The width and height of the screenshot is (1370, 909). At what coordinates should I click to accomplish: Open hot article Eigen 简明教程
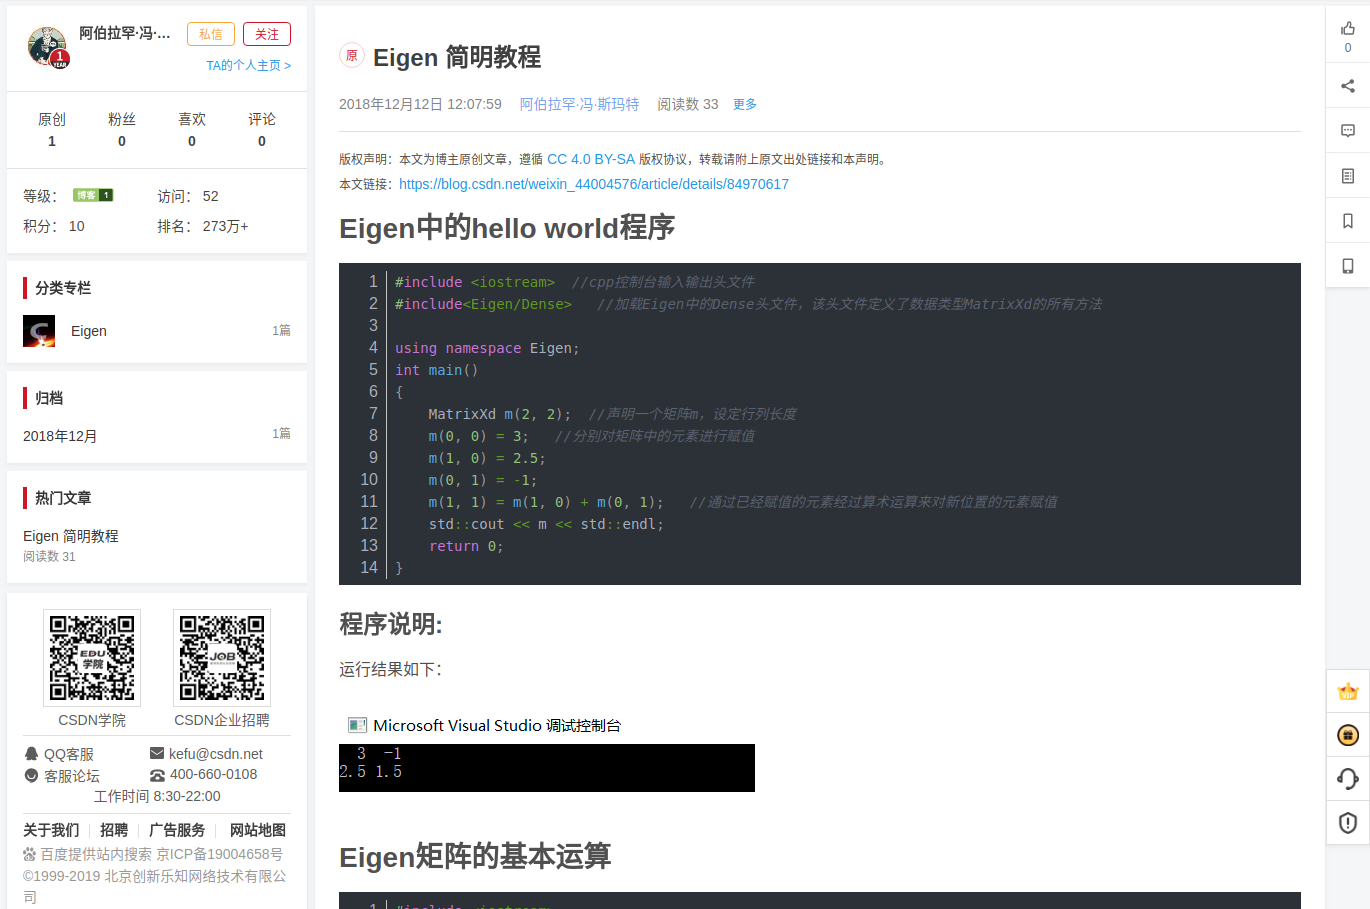(71, 536)
